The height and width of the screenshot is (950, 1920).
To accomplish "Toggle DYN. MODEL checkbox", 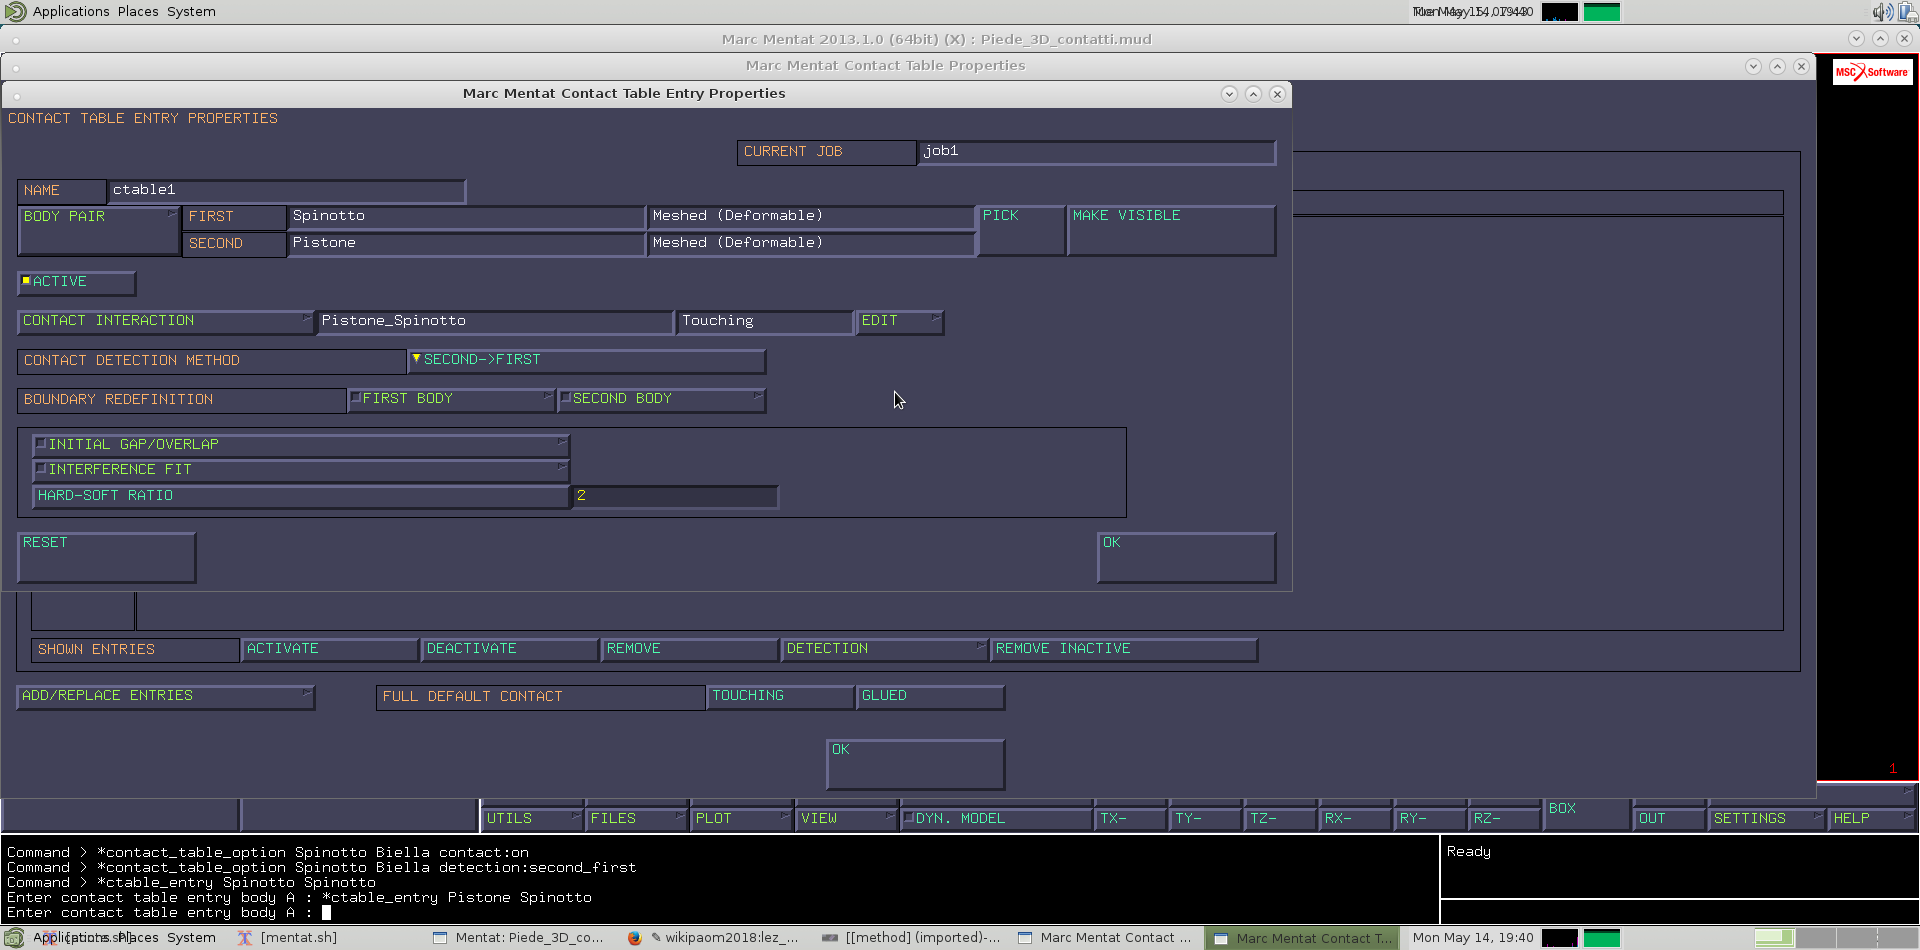I will [996, 819].
